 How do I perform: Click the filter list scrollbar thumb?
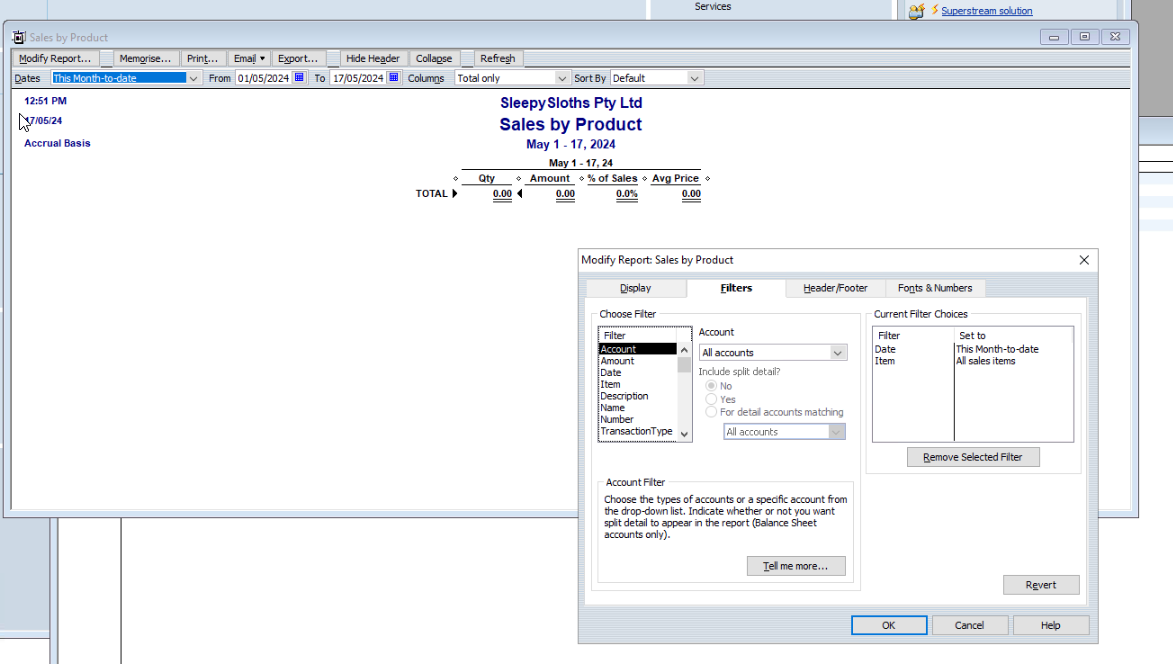684,364
